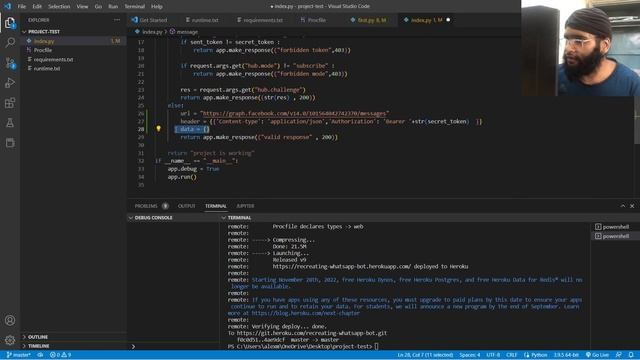Change indentation via Spaces: 4 indicator
The image size is (640, 360).
469,355
